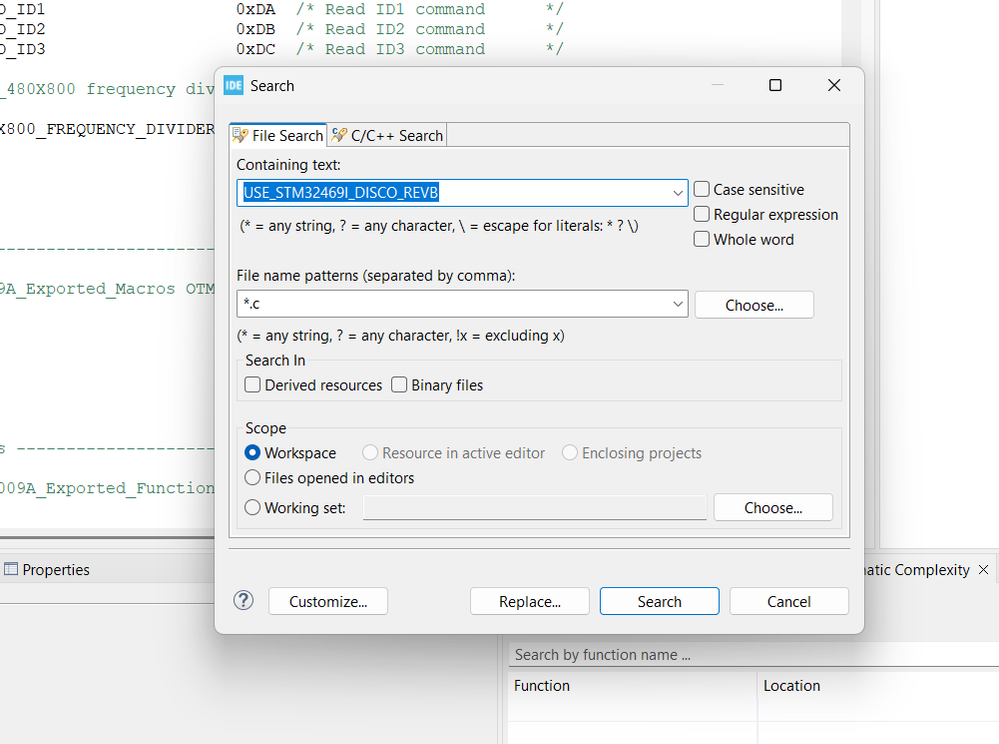The width and height of the screenshot is (999, 744).
Task: Open the help question mark icon
Action: point(243,600)
